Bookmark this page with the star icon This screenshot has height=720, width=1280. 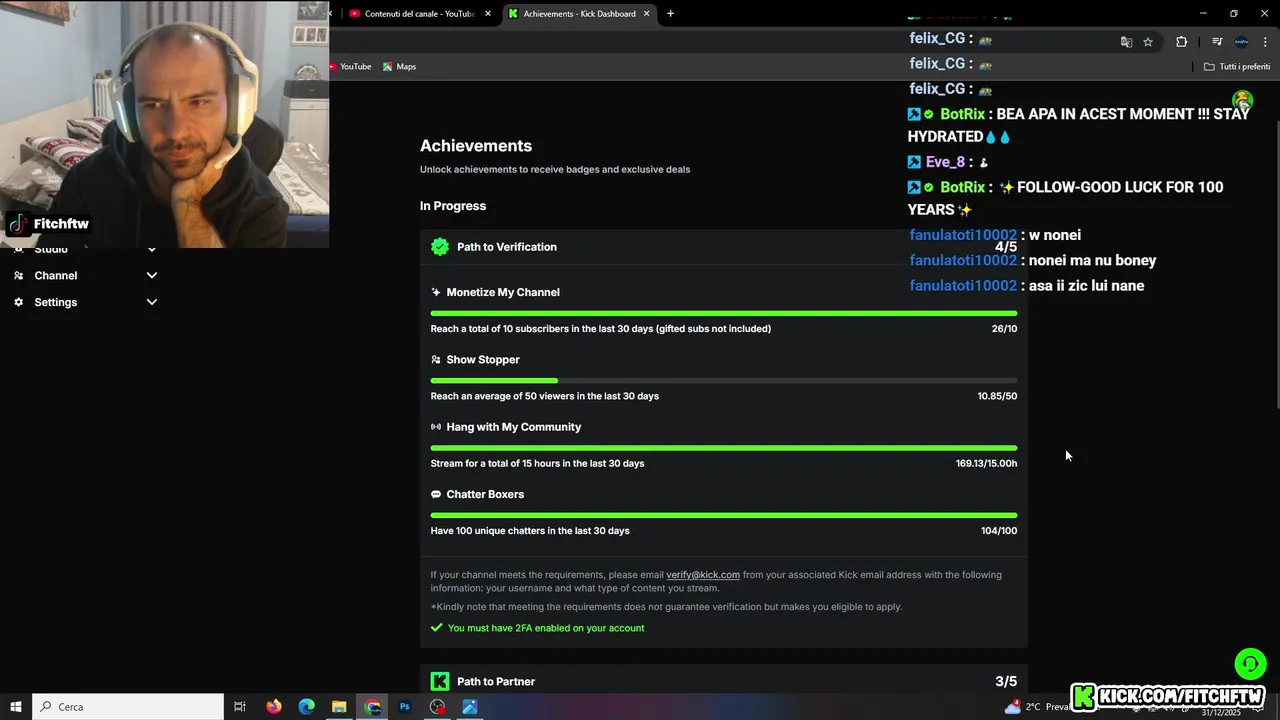click(1148, 42)
